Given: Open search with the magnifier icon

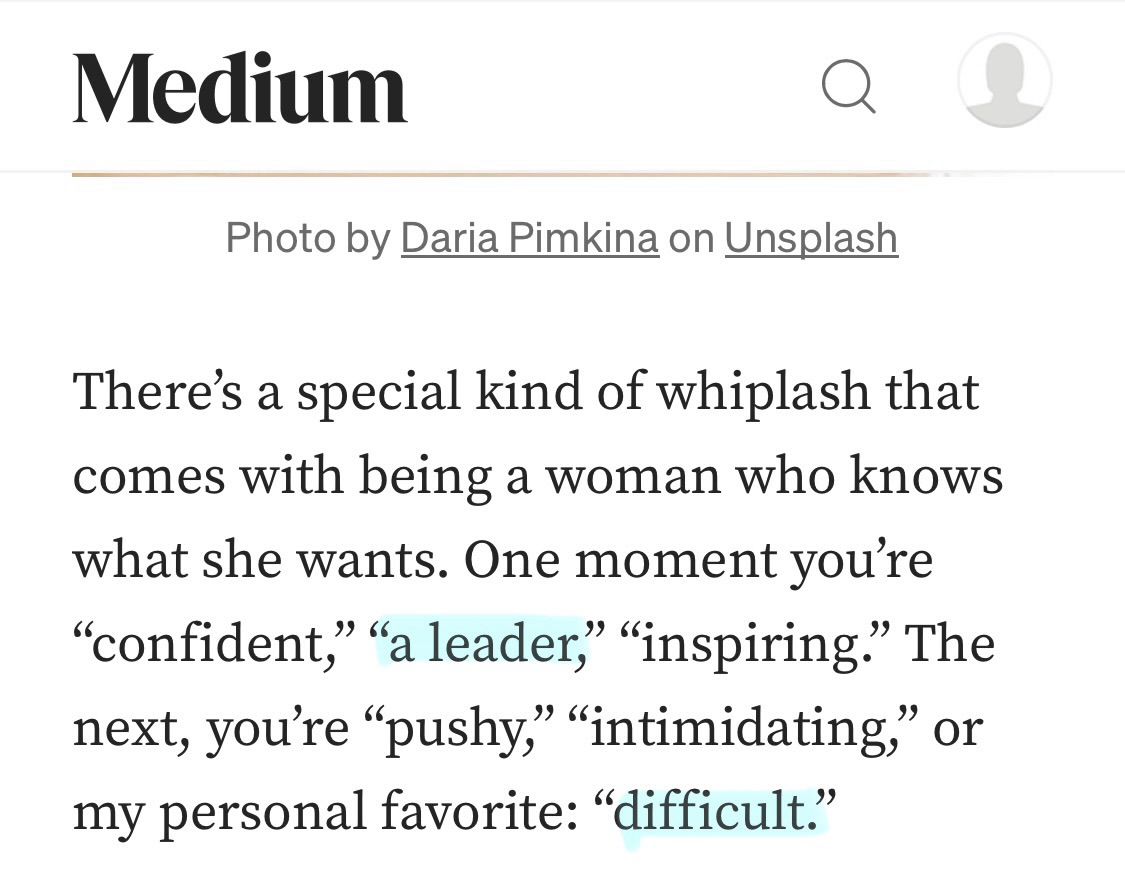Looking at the screenshot, I should pyautogui.click(x=848, y=86).
